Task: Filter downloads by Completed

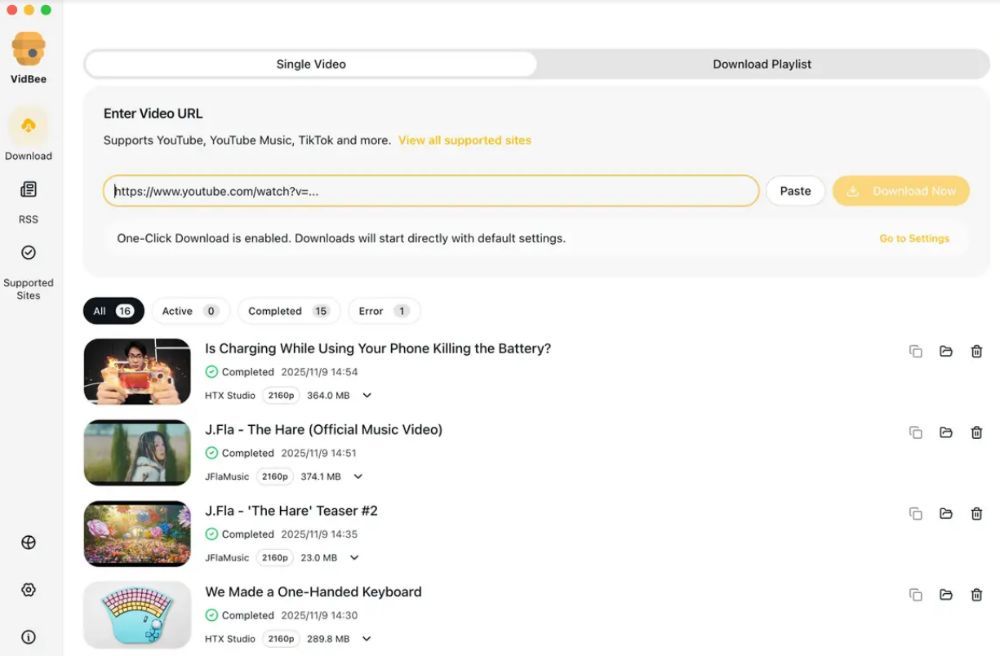Action: [x=288, y=311]
